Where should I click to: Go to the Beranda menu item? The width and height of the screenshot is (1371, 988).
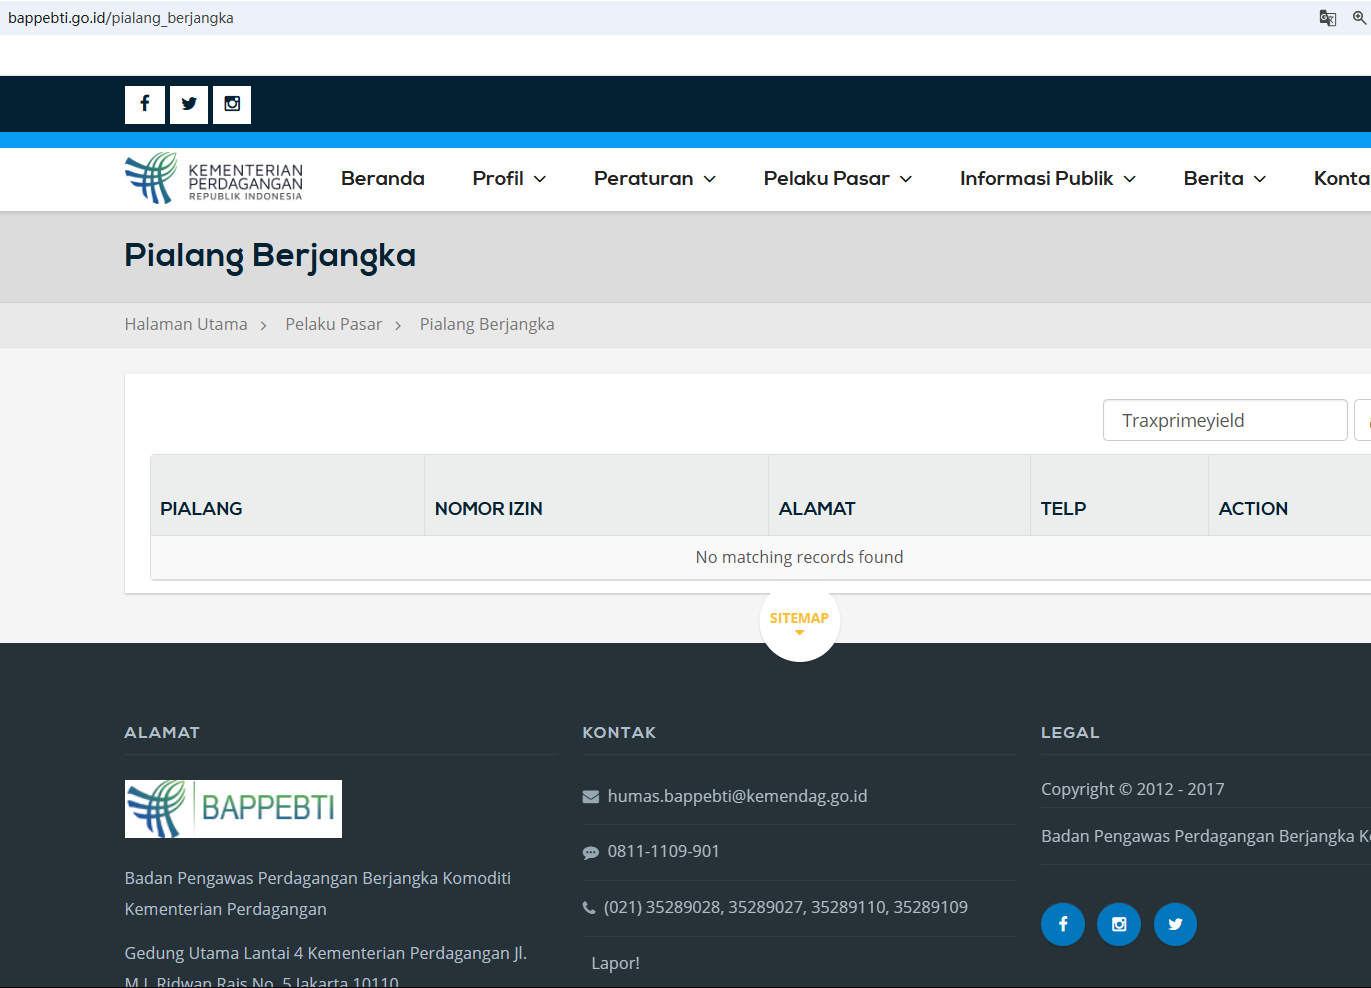pyautogui.click(x=382, y=179)
